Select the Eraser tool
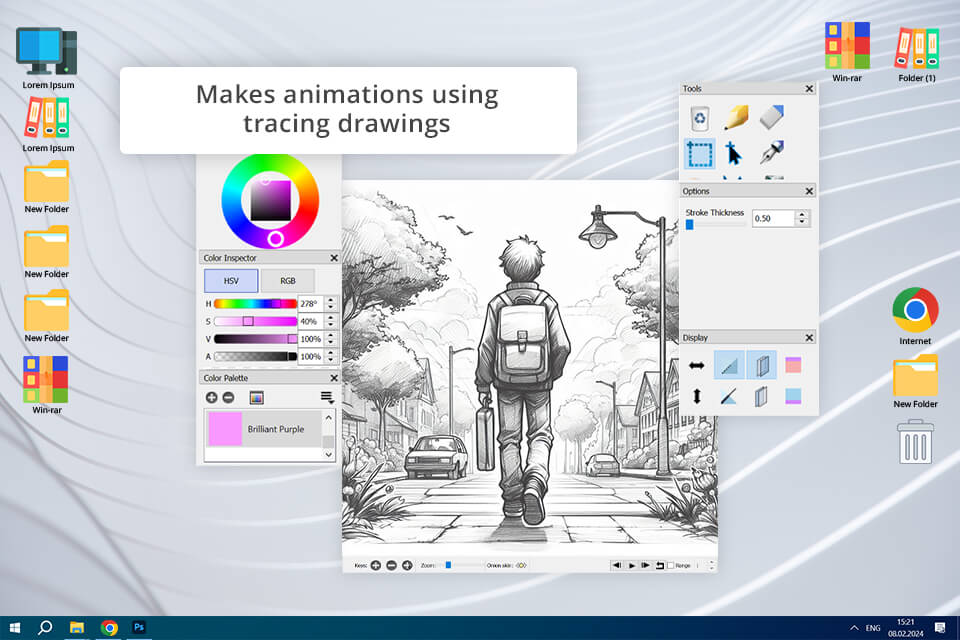The width and height of the screenshot is (960, 640). coord(771,117)
